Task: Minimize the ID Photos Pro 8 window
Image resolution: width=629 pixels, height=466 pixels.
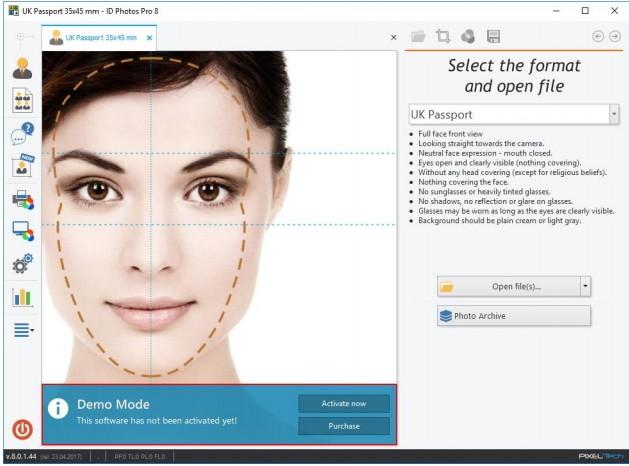Action: 556,11
